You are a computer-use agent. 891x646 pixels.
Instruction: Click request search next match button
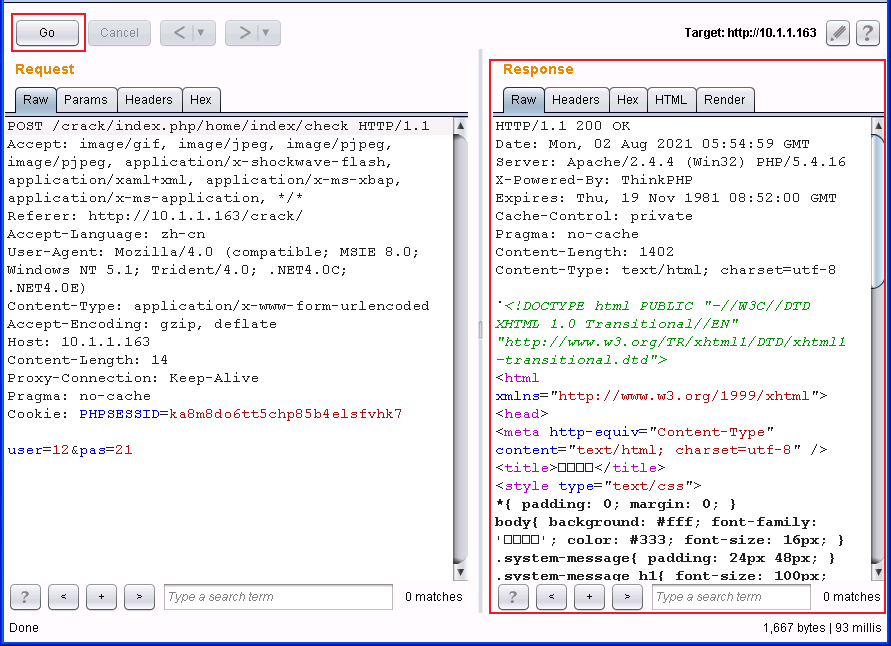coord(139,597)
